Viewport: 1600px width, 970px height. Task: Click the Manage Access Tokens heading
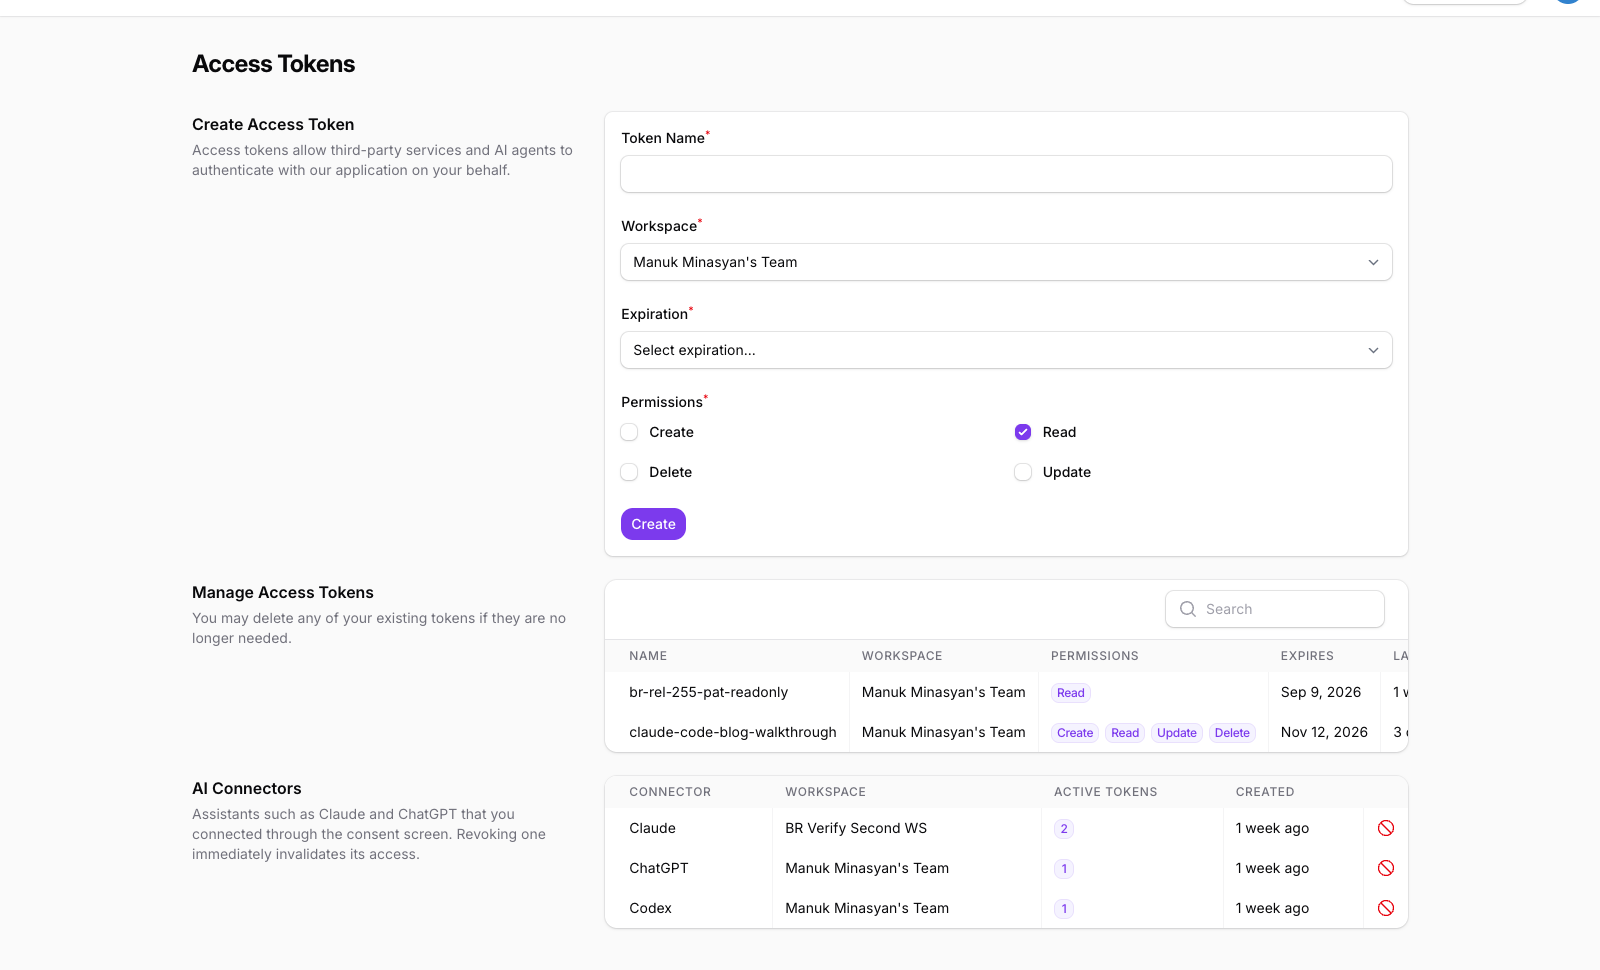click(x=283, y=592)
